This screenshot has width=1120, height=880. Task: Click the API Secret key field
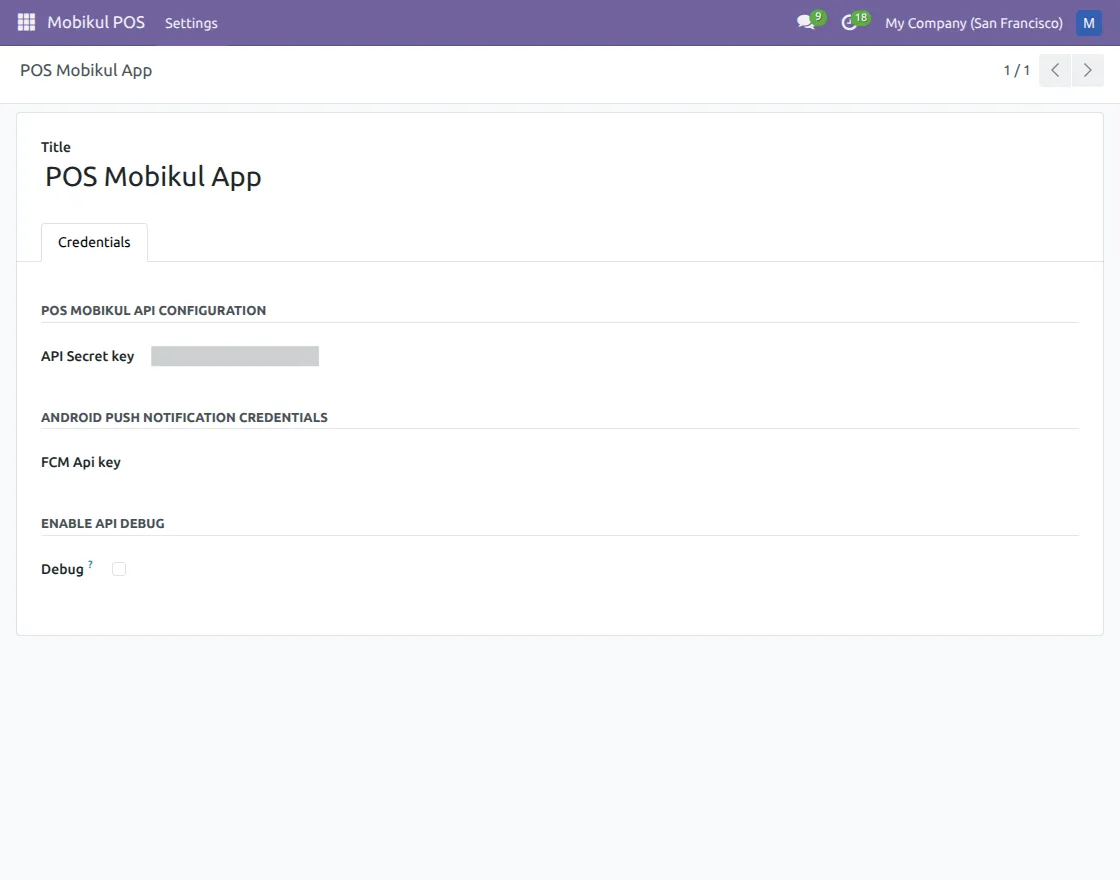click(235, 356)
